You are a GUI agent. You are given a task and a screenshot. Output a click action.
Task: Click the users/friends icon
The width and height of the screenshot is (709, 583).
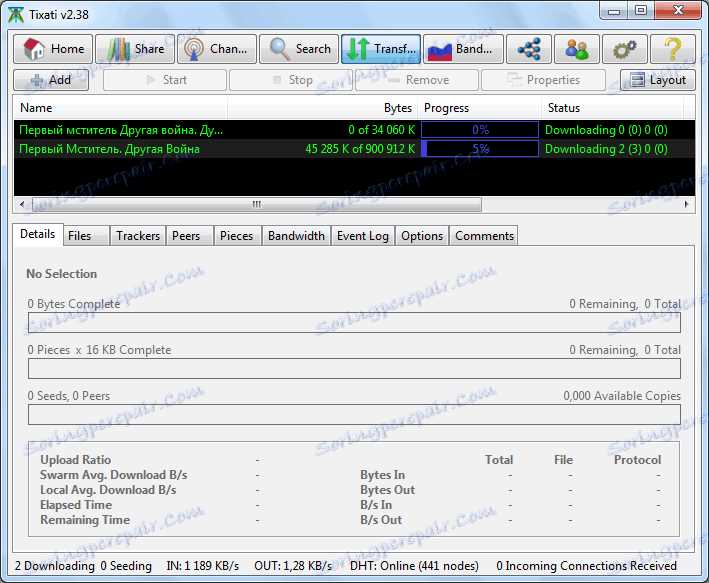pos(577,49)
